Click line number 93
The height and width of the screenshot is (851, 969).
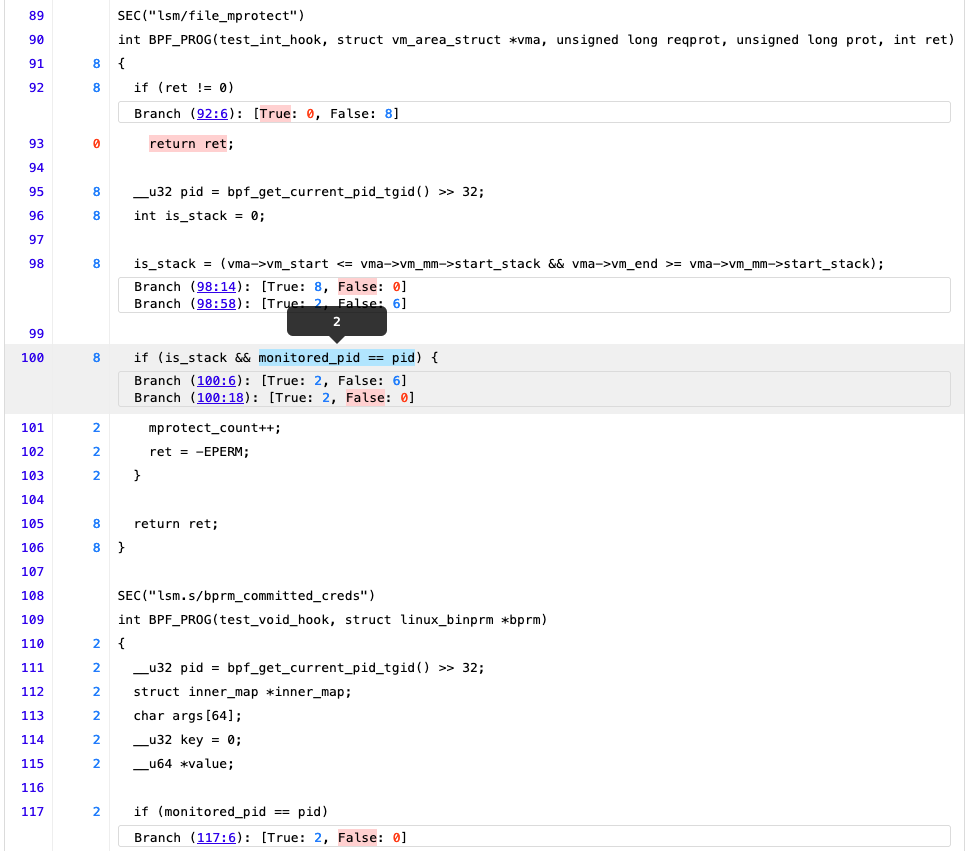pyautogui.click(x=36, y=144)
